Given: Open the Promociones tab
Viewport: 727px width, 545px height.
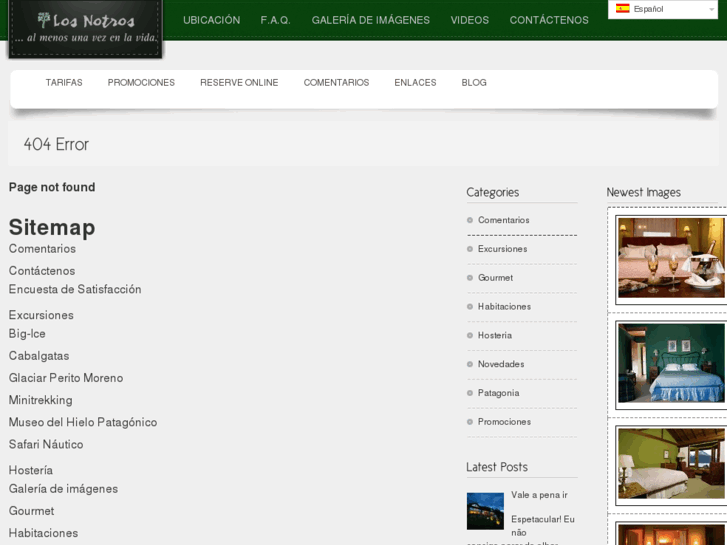Looking at the screenshot, I should pos(141,83).
